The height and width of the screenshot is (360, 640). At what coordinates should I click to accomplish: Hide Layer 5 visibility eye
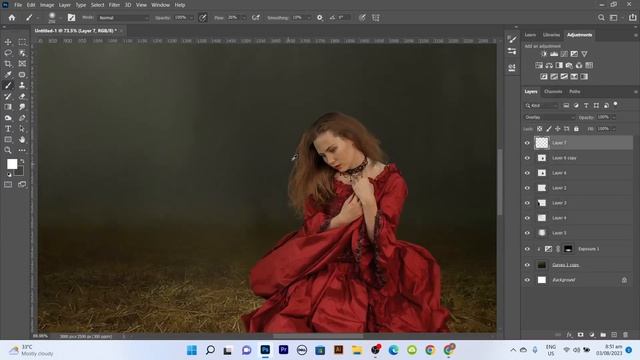[527, 233]
